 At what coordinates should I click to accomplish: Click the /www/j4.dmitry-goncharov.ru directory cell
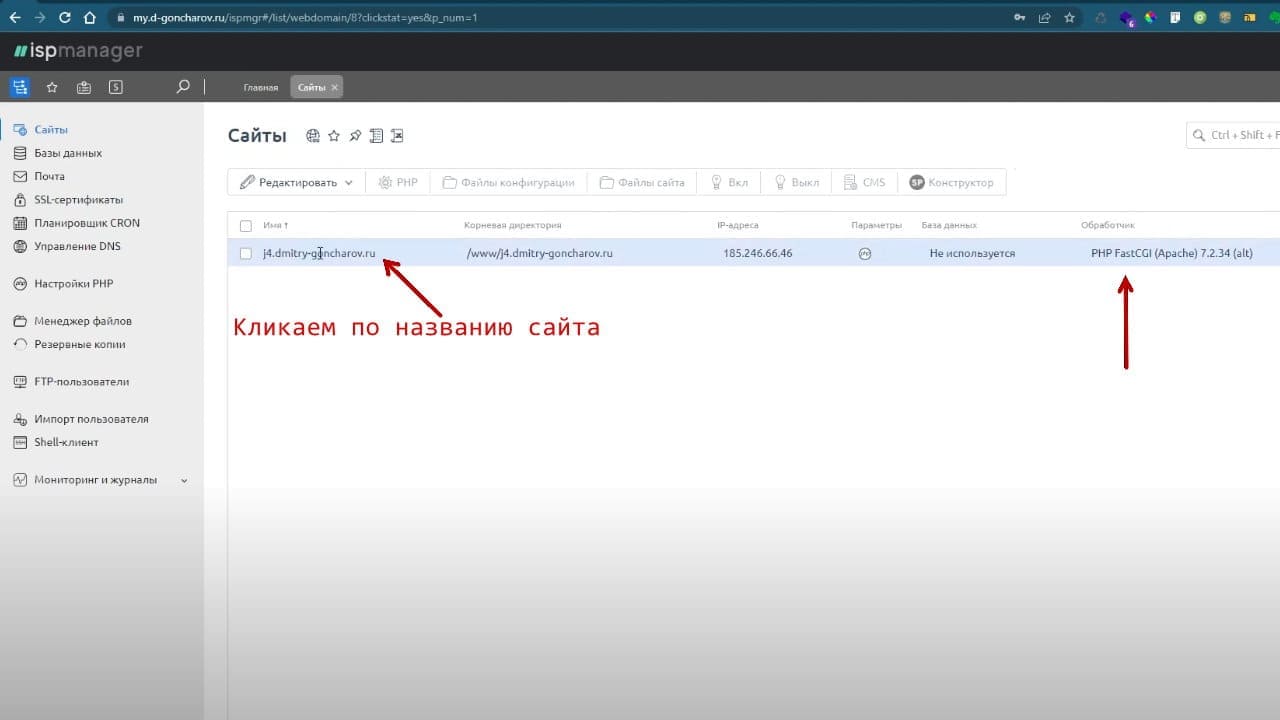540,254
